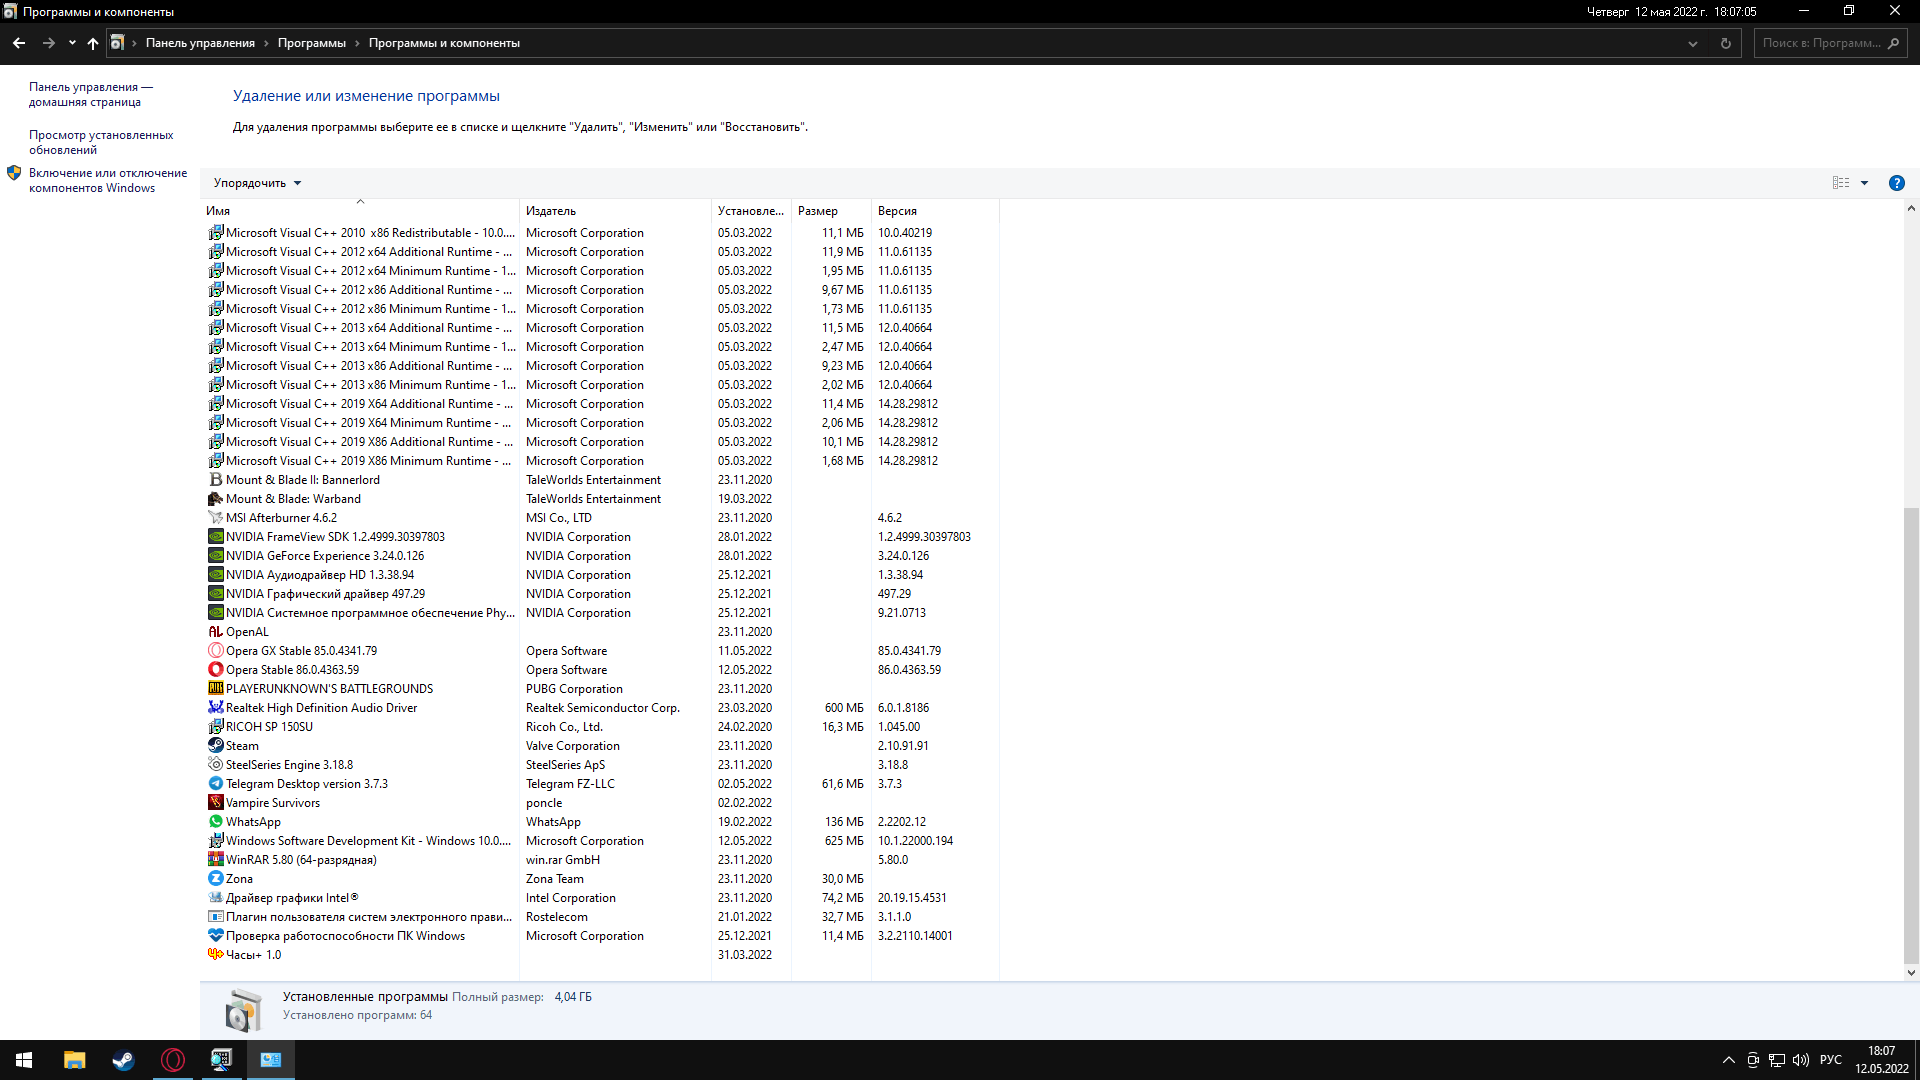Click the Telegram Desktop icon
The width and height of the screenshot is (1920, 1080).
(215, 784)
